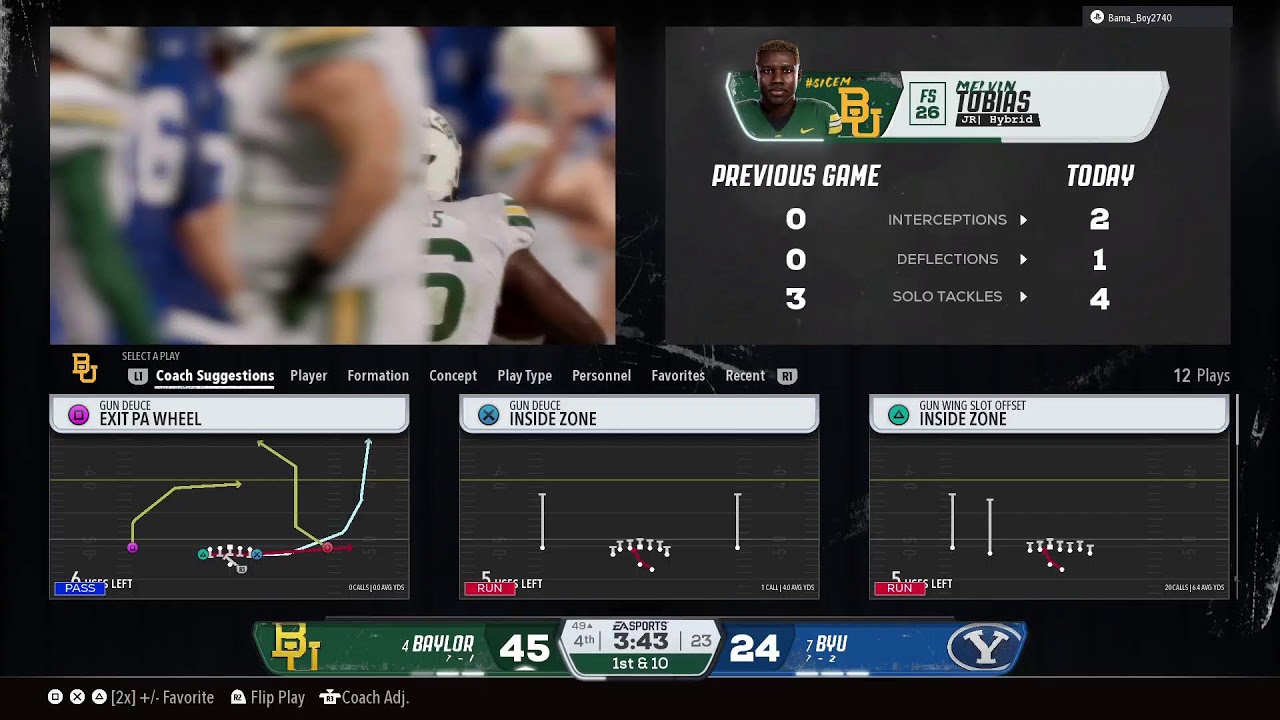Click the Baylor team name in scoreboard
Viewport: 1280px width, 720px height.
pos(443,644)
